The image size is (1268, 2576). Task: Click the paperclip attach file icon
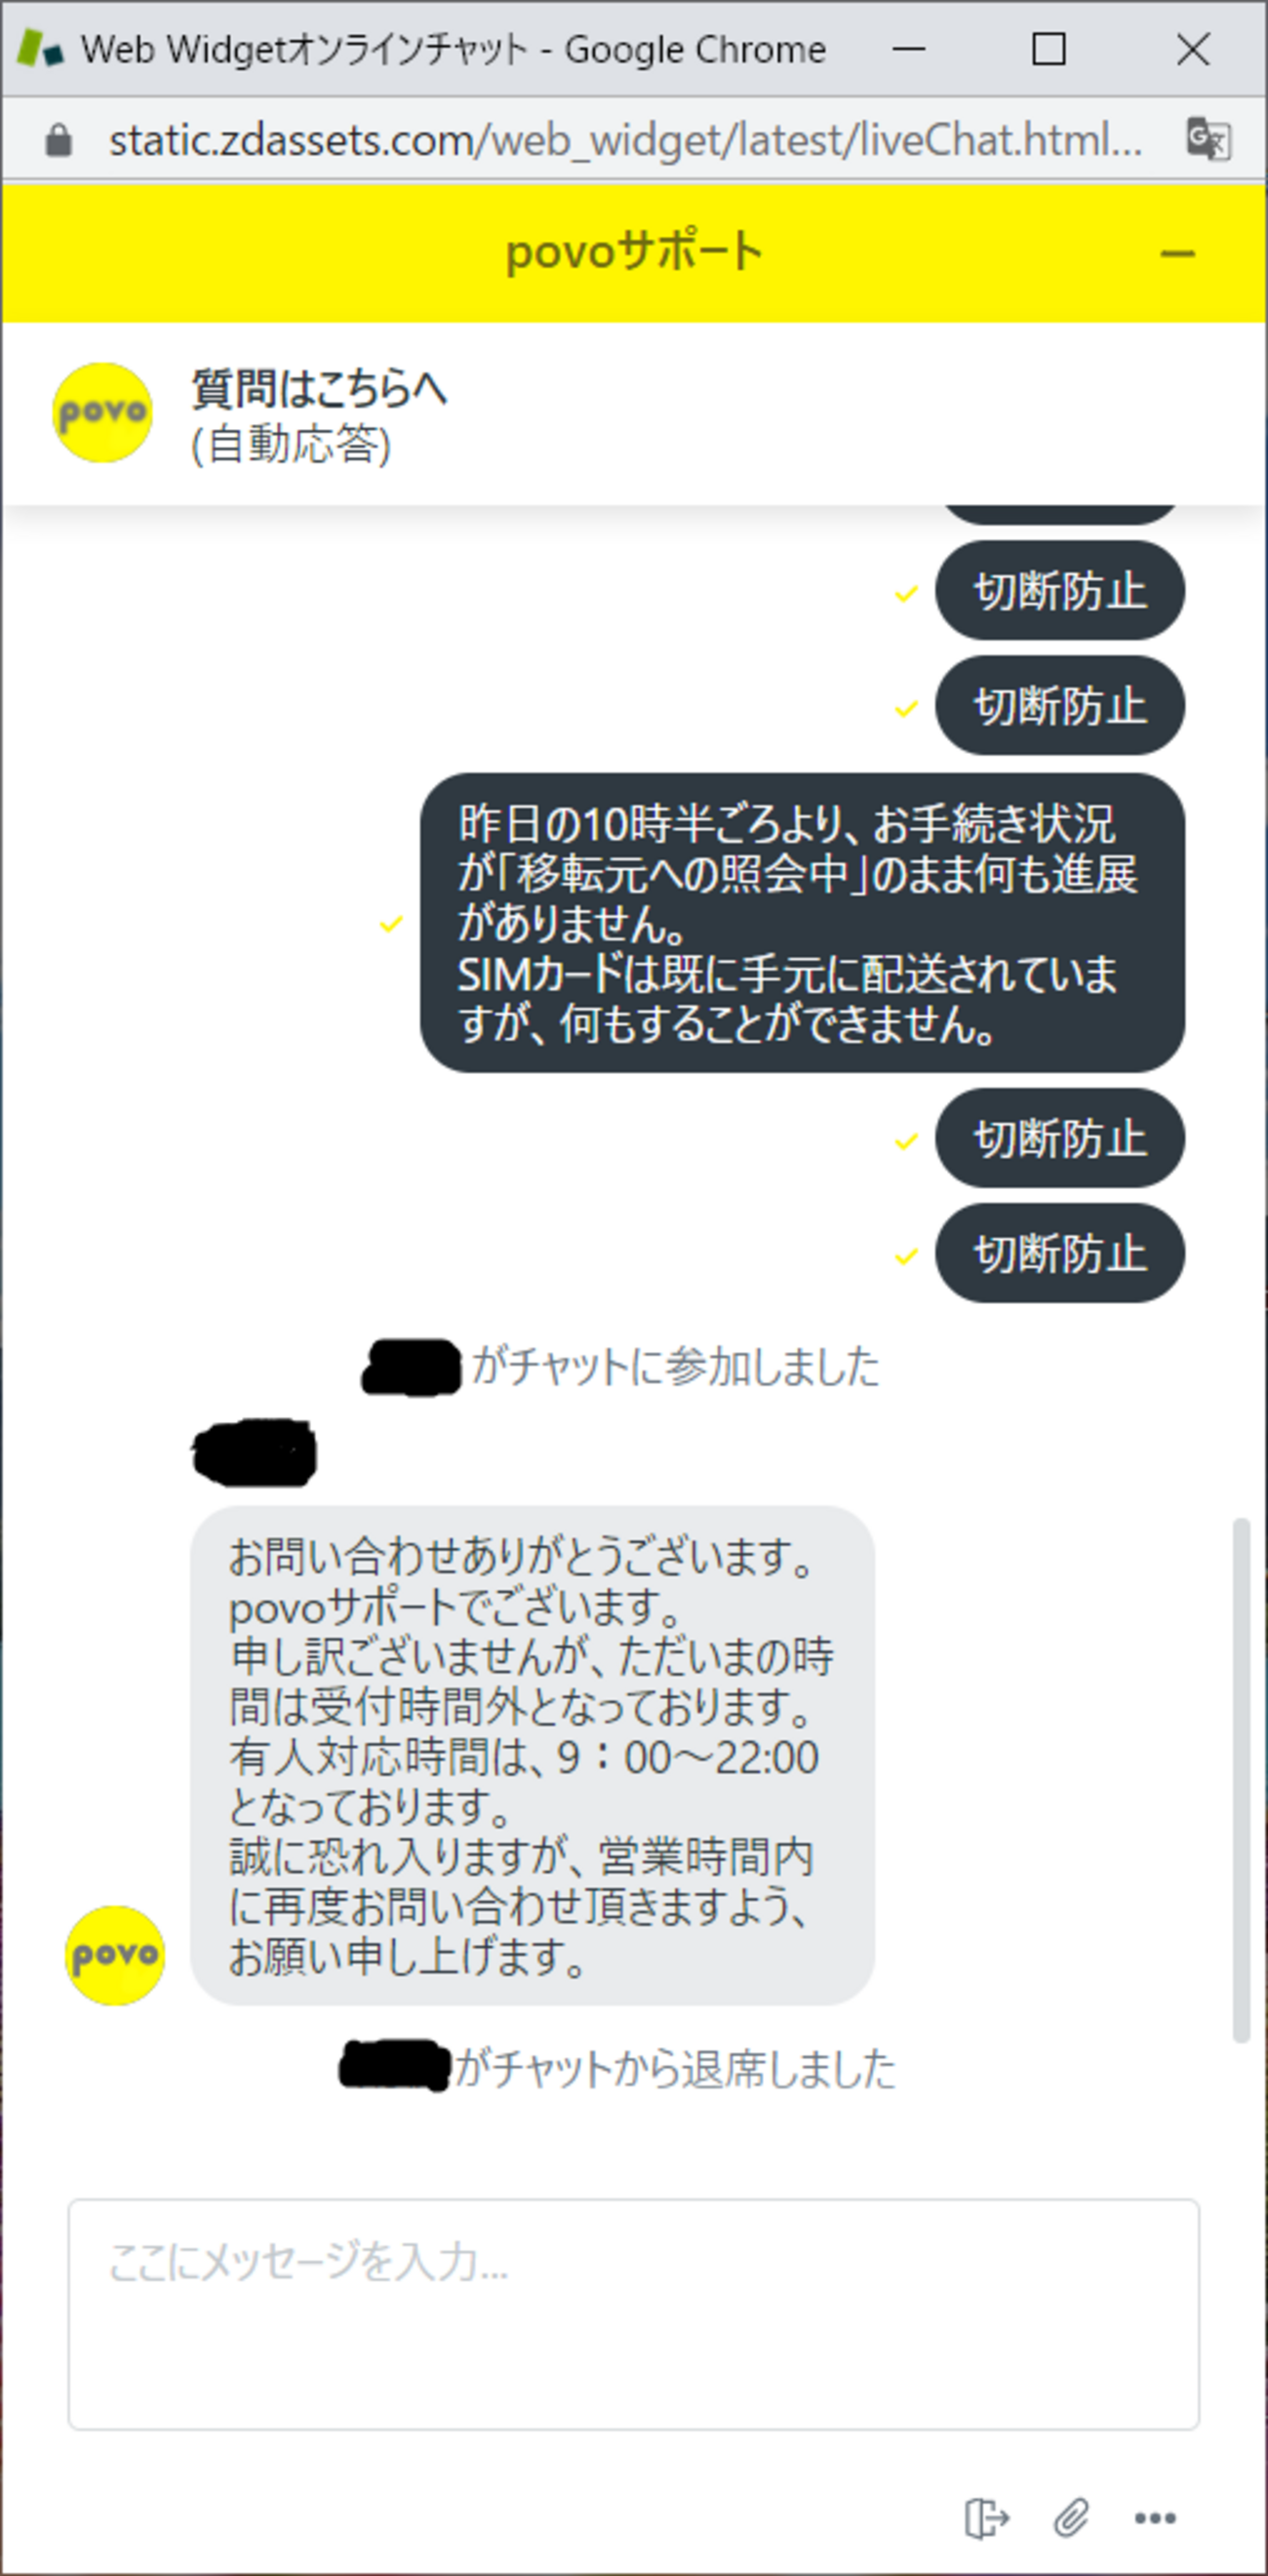[x=1071, y=2517]
